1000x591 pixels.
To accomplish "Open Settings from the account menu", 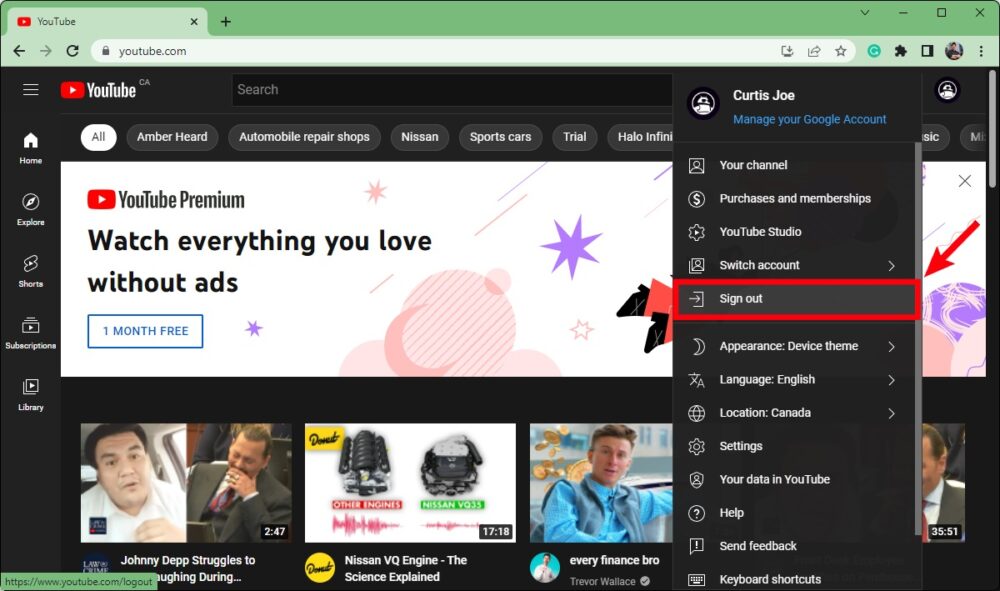I will [743, 445].
